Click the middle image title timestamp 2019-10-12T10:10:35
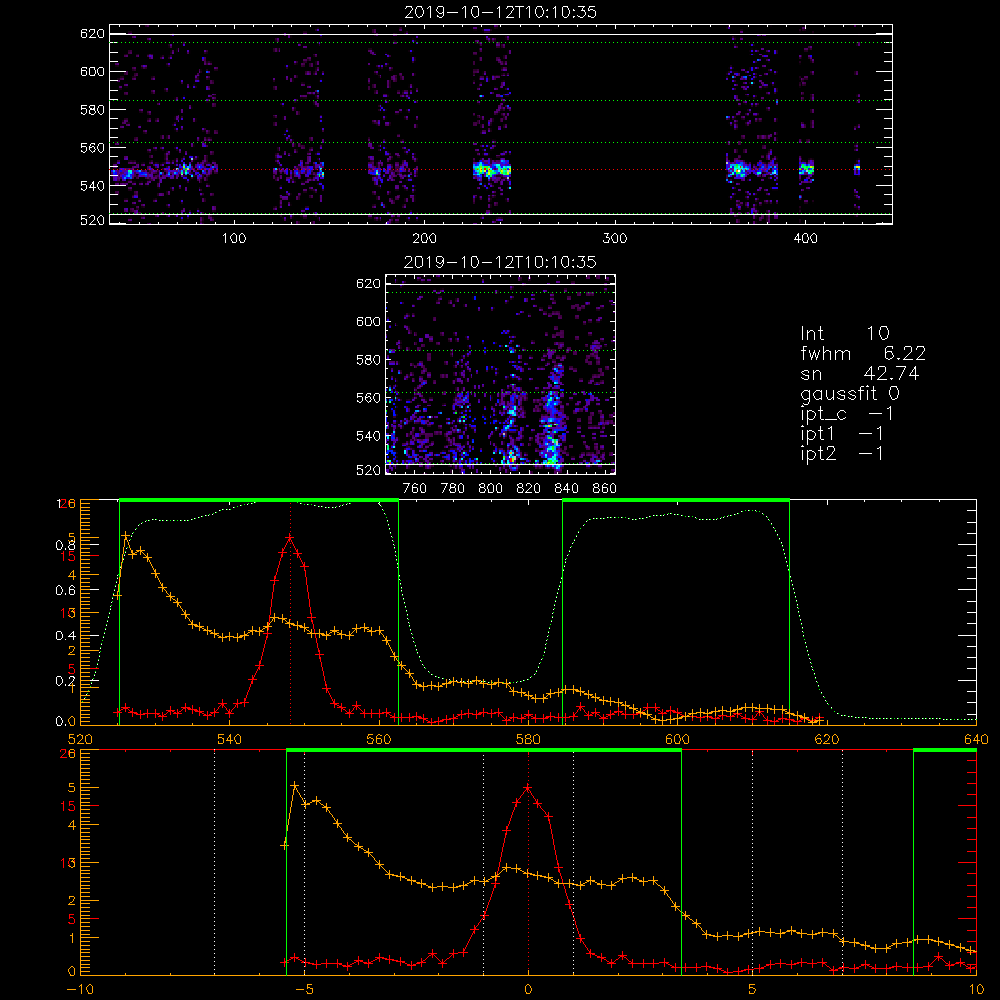 coord(500,262)
